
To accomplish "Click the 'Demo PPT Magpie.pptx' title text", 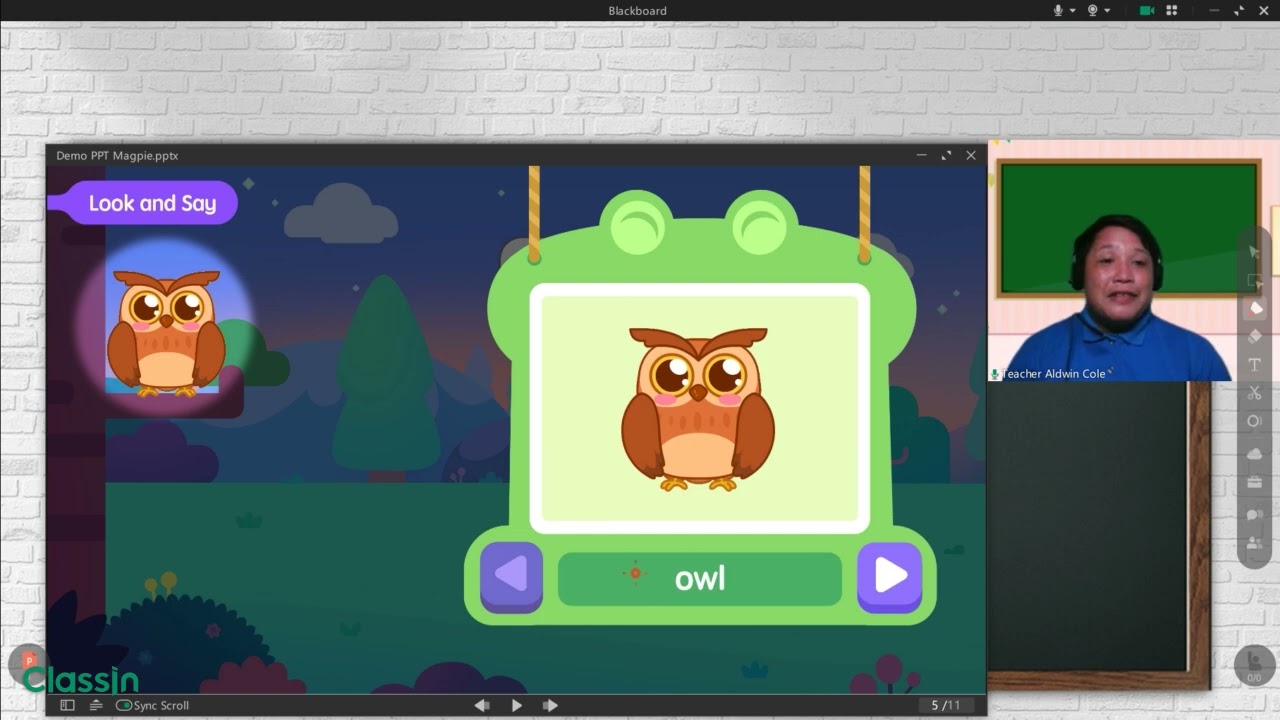I will pos(117,156).
